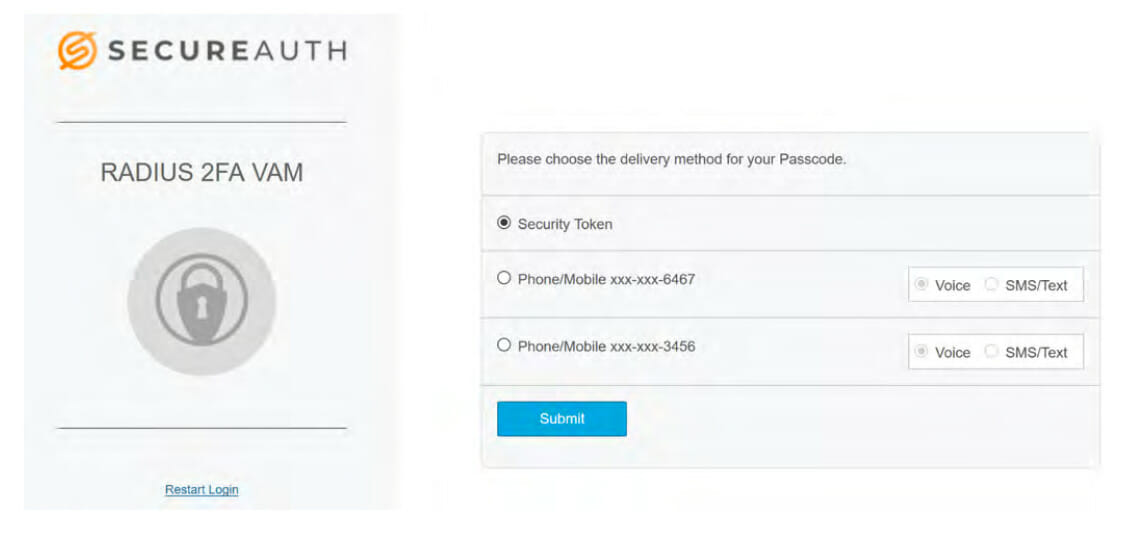Viewport: 1128px width, 536px height.
Task: Click the passcode delivery method instruction text
Action: click(671, 160)
